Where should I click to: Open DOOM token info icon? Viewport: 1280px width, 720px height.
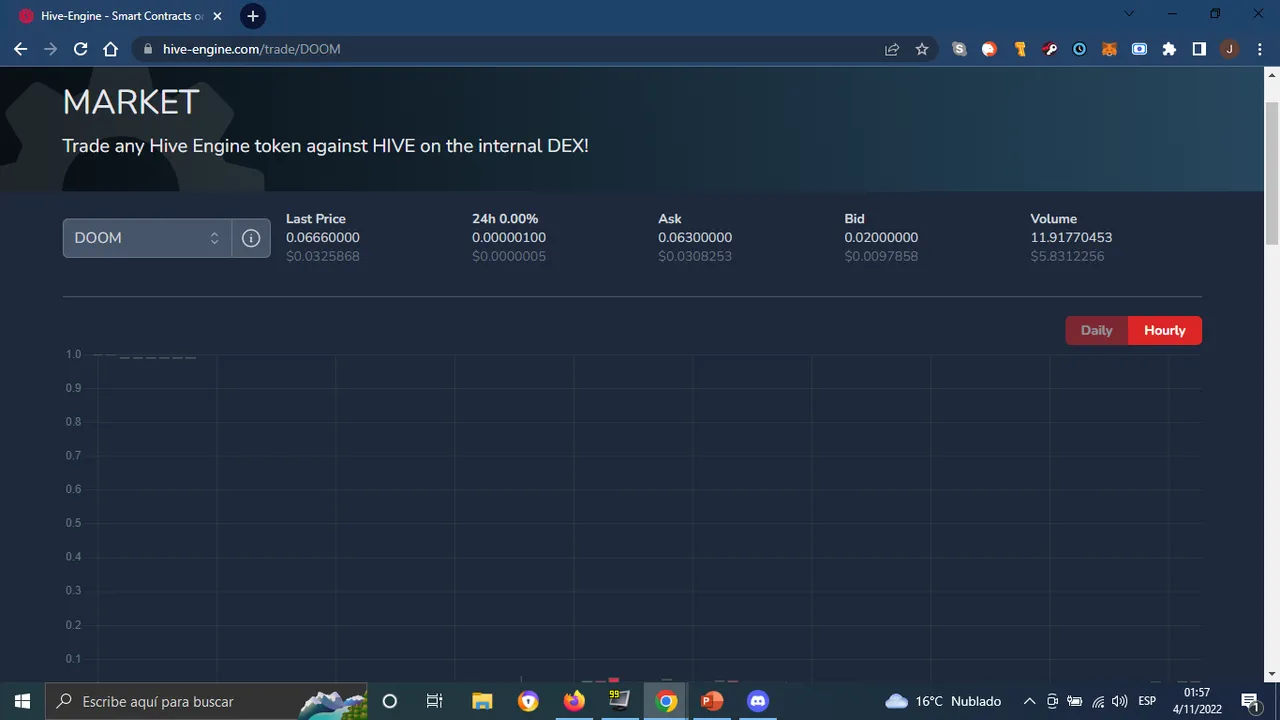pyautogui.click(x=251, y=238)
